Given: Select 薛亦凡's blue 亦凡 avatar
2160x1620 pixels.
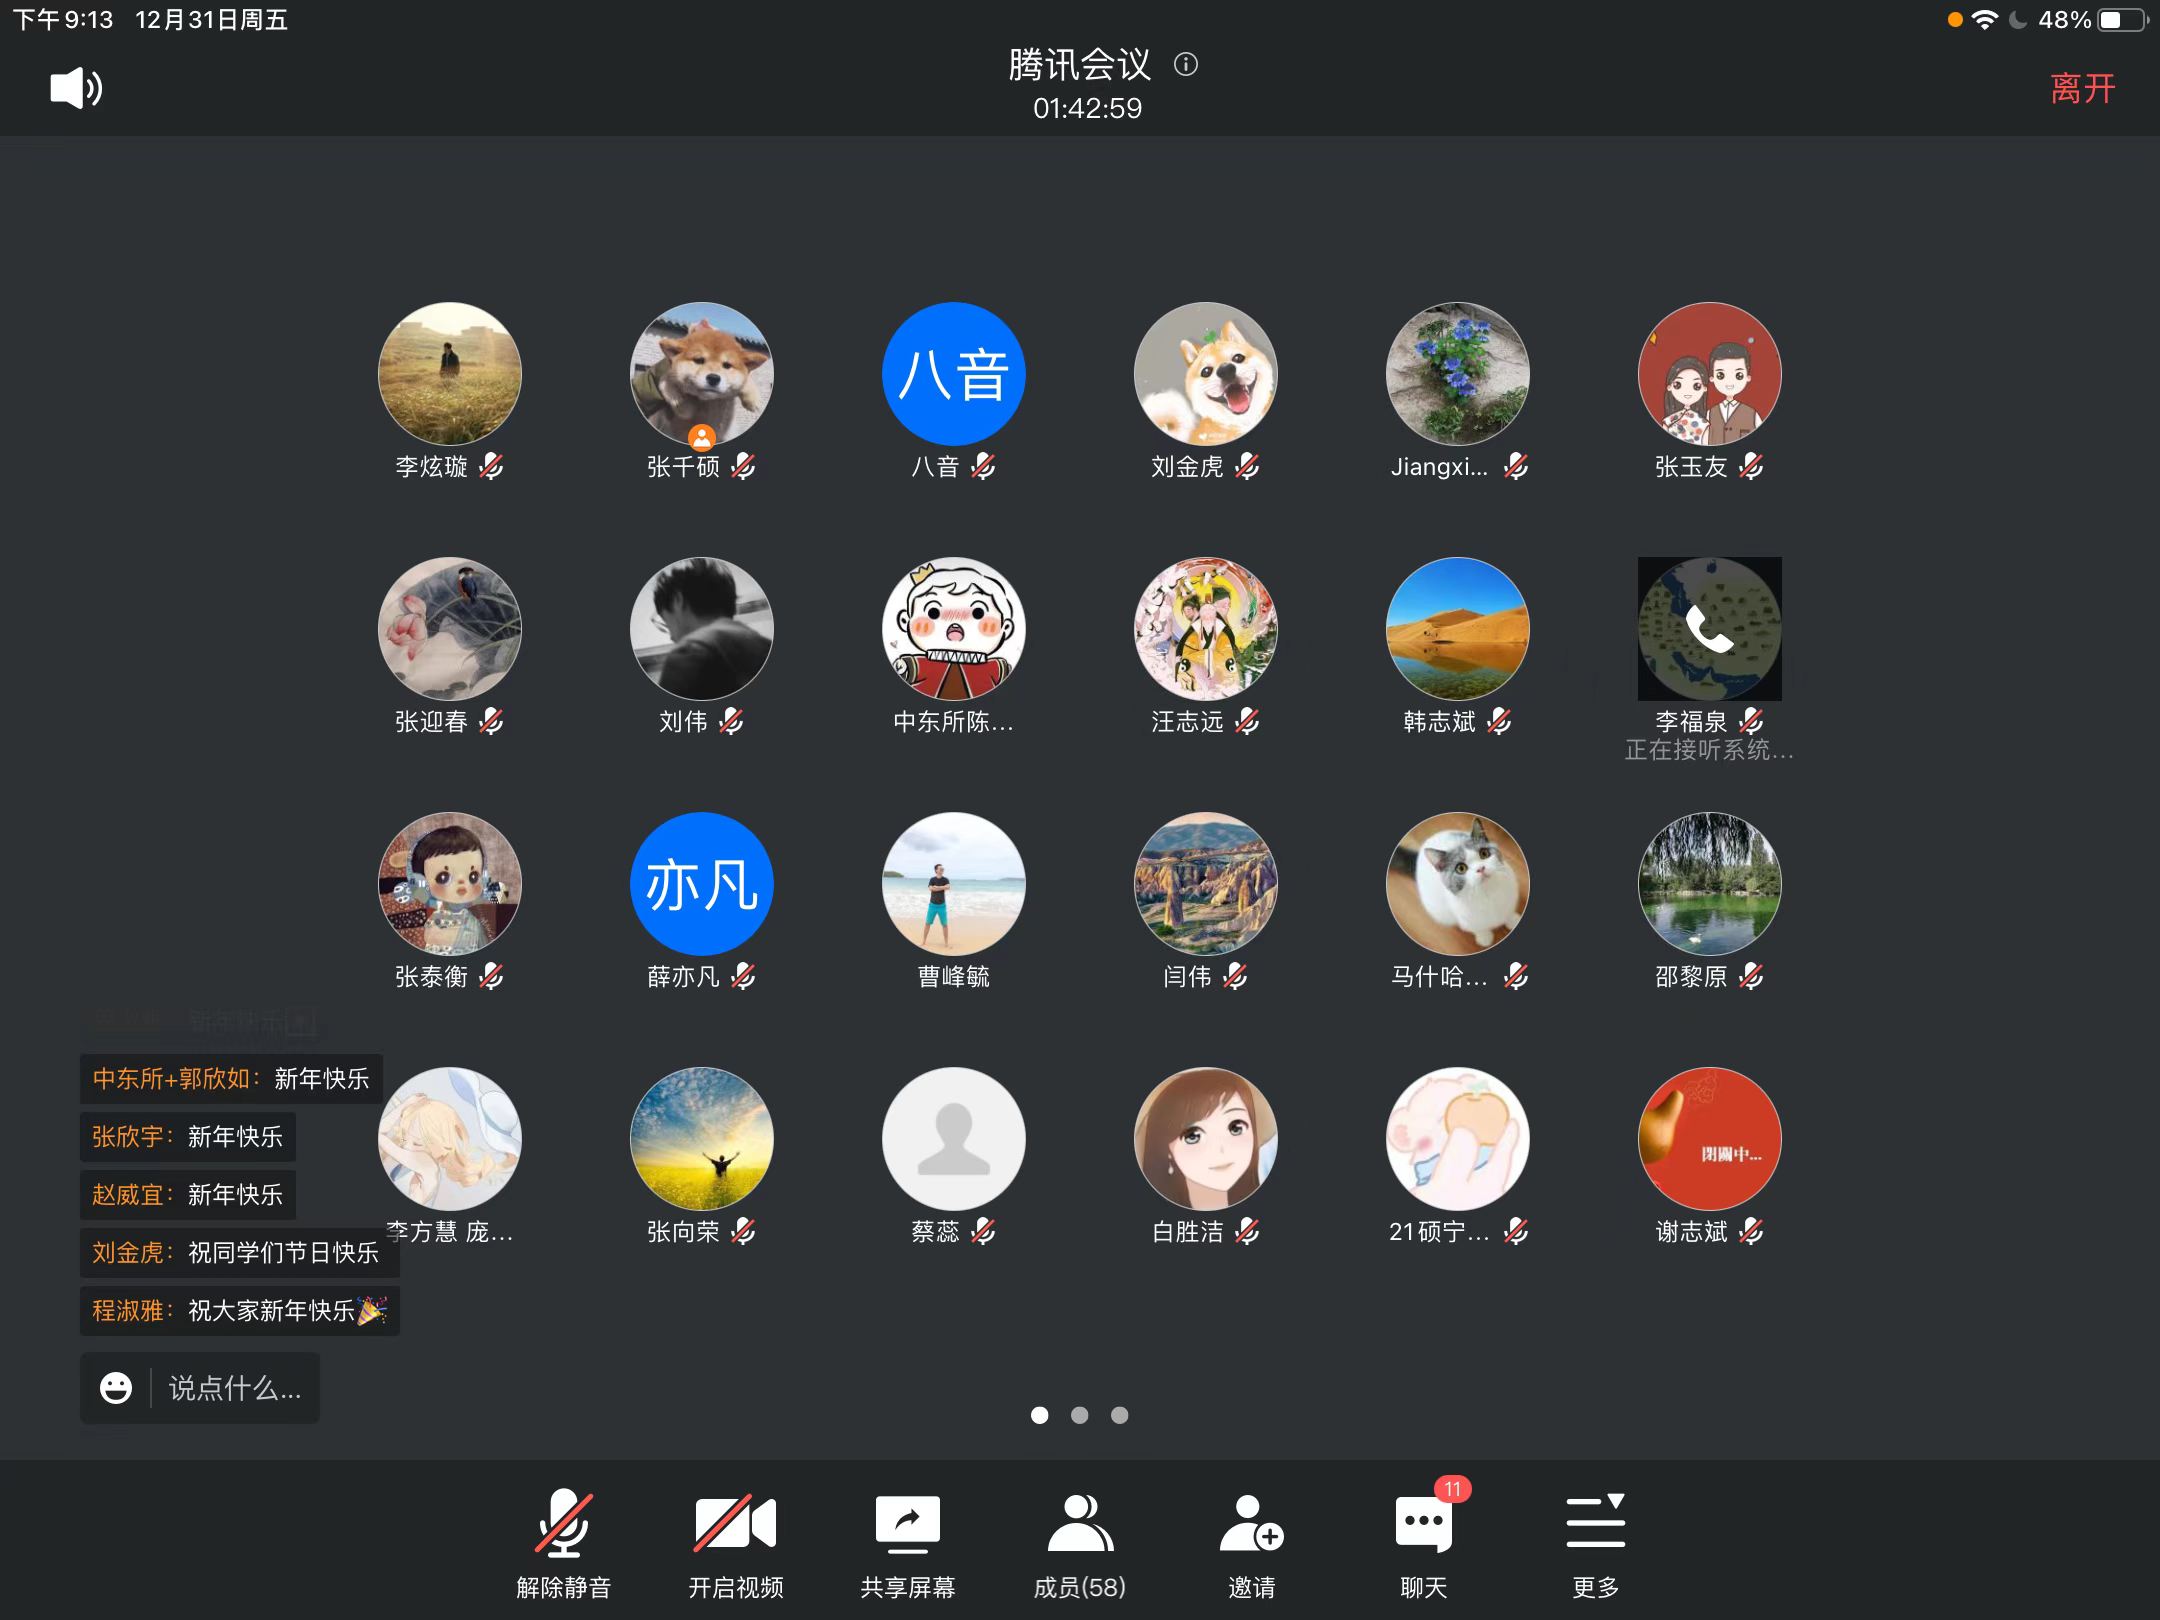Looking at the screenshot, I should pyautogui.click(x=701, y=884).
